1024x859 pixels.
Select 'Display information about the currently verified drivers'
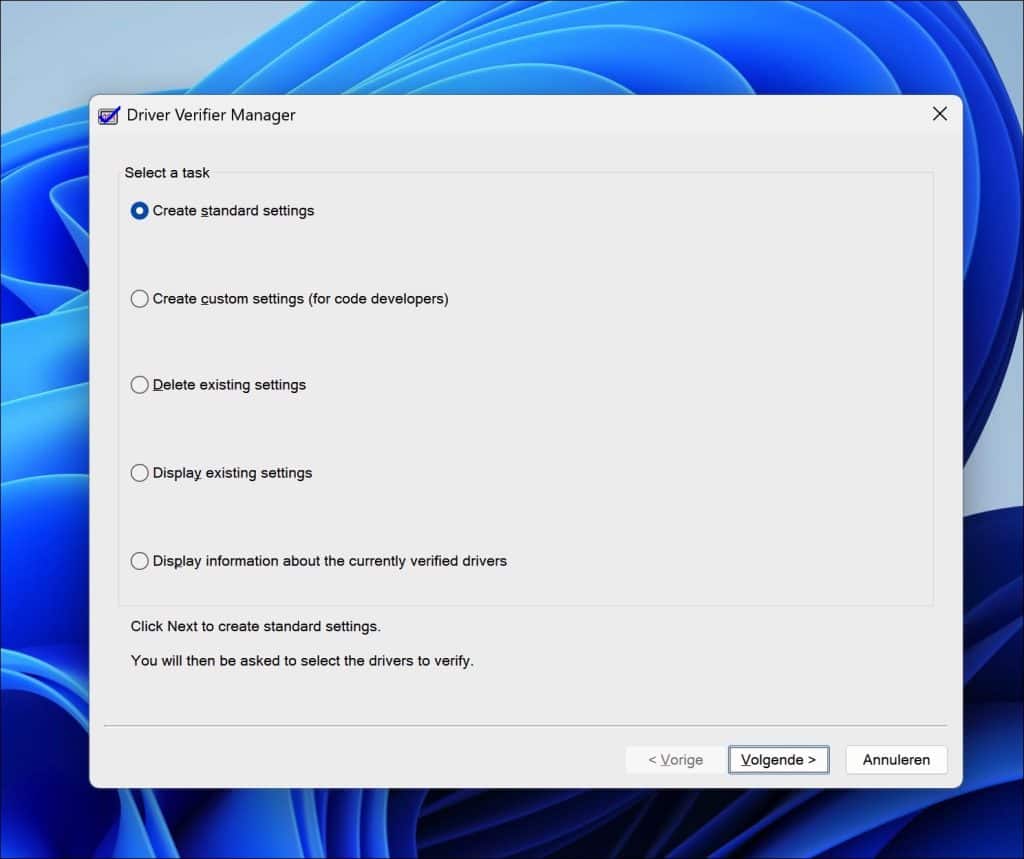[140, 561]
